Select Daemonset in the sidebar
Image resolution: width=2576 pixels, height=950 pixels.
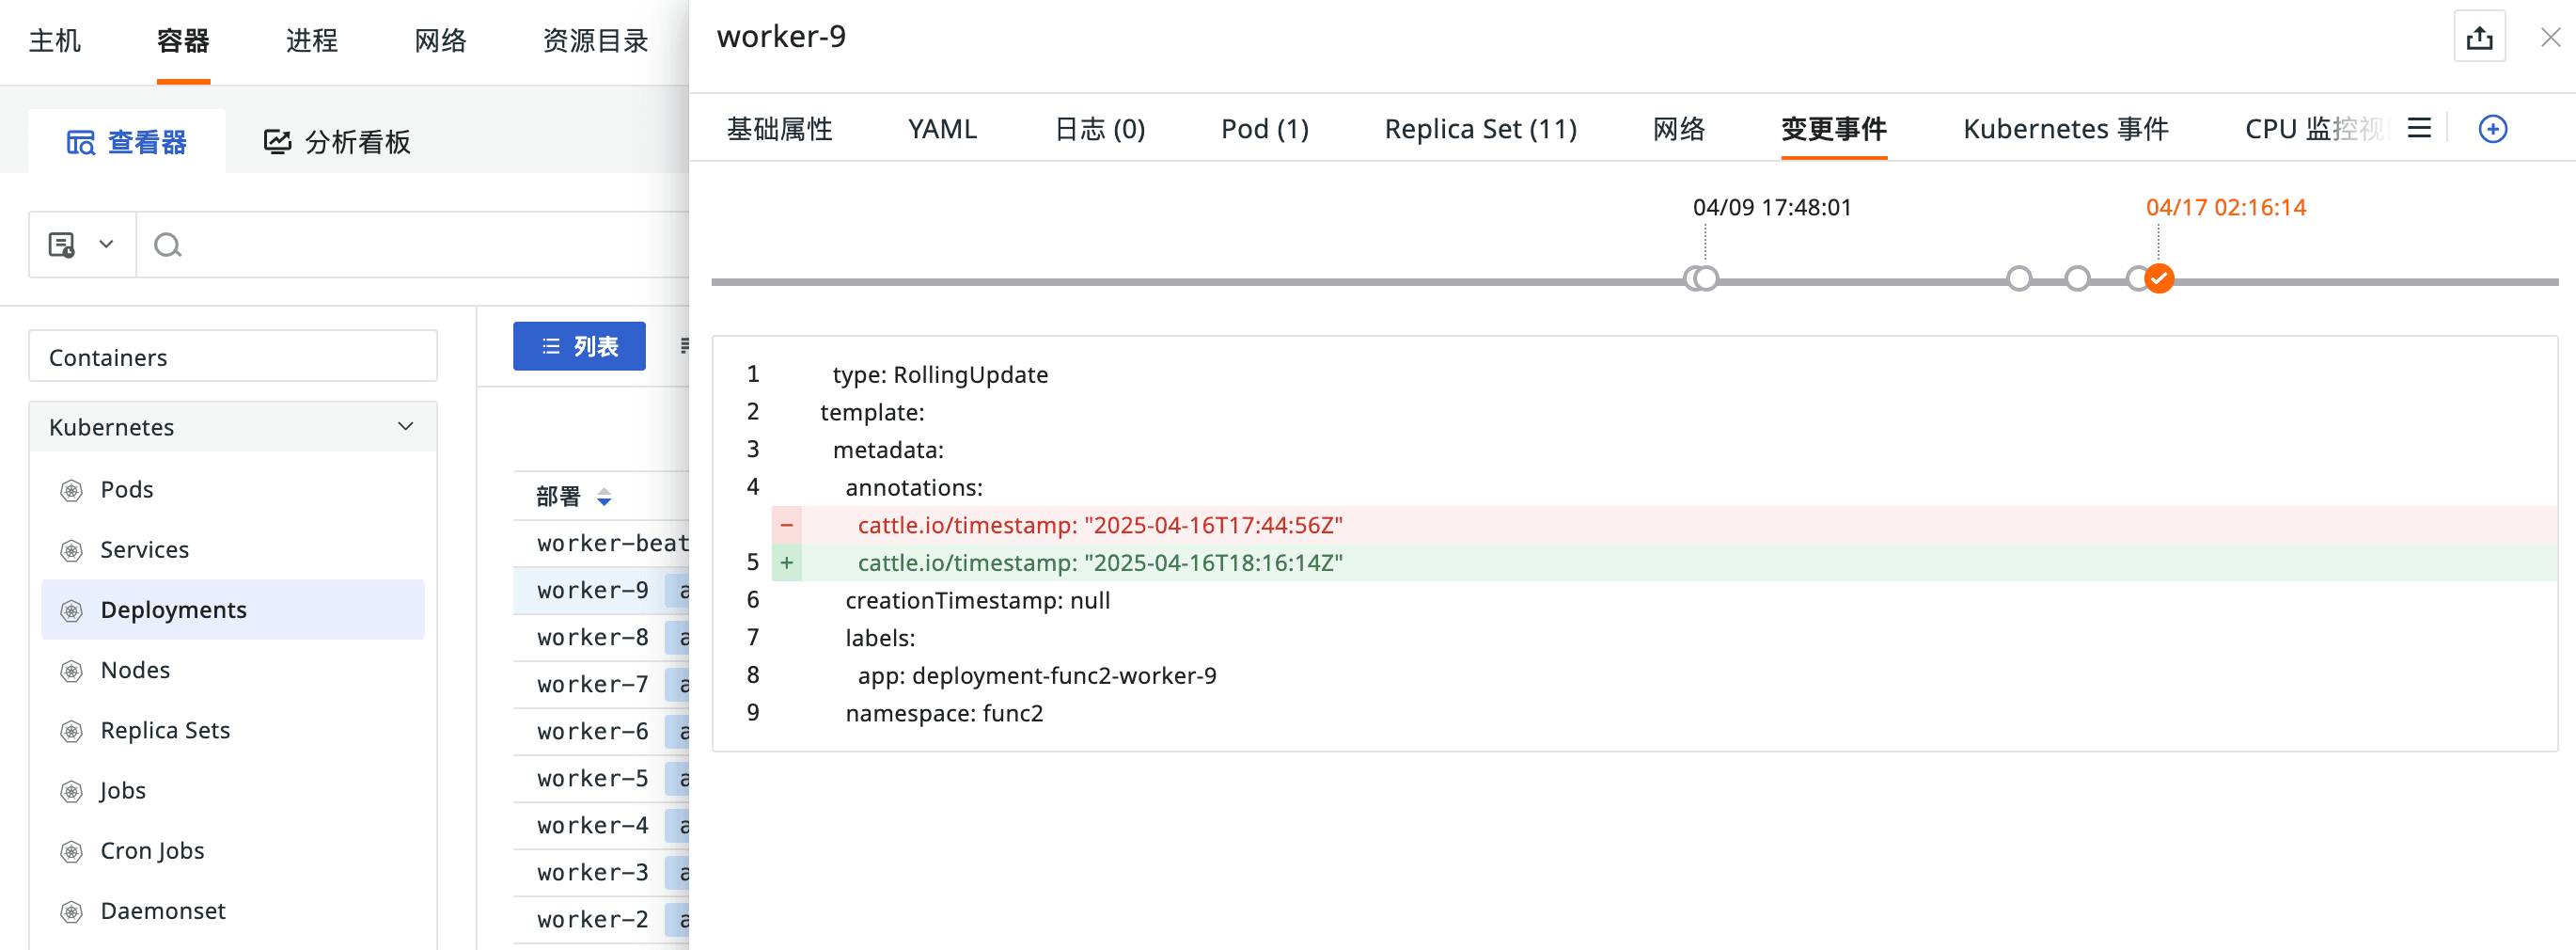(163, 911)
